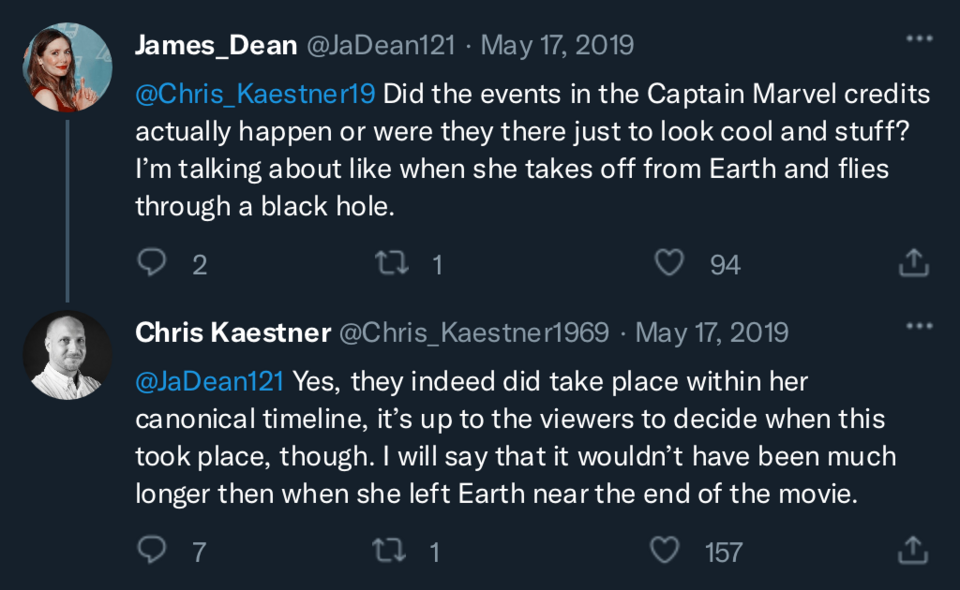Reply to Chris Kaestner's tweet

tap(151, 550)
